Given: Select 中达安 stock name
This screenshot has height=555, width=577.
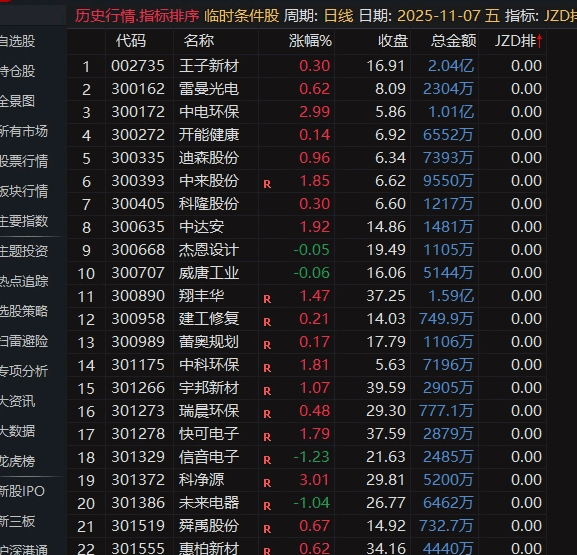Looking at the screenshot, I should coord(201,227).
